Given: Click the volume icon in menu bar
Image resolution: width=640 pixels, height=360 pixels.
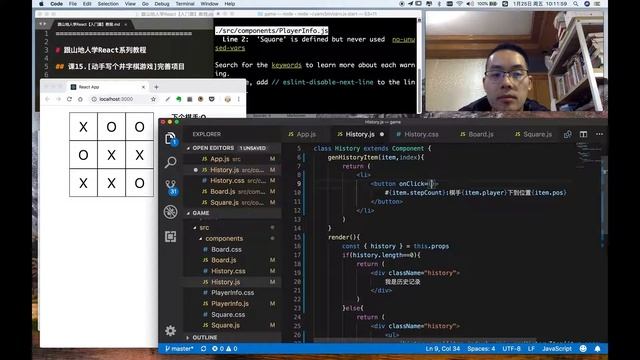Looking at the screenshot, I should point(470,4).
